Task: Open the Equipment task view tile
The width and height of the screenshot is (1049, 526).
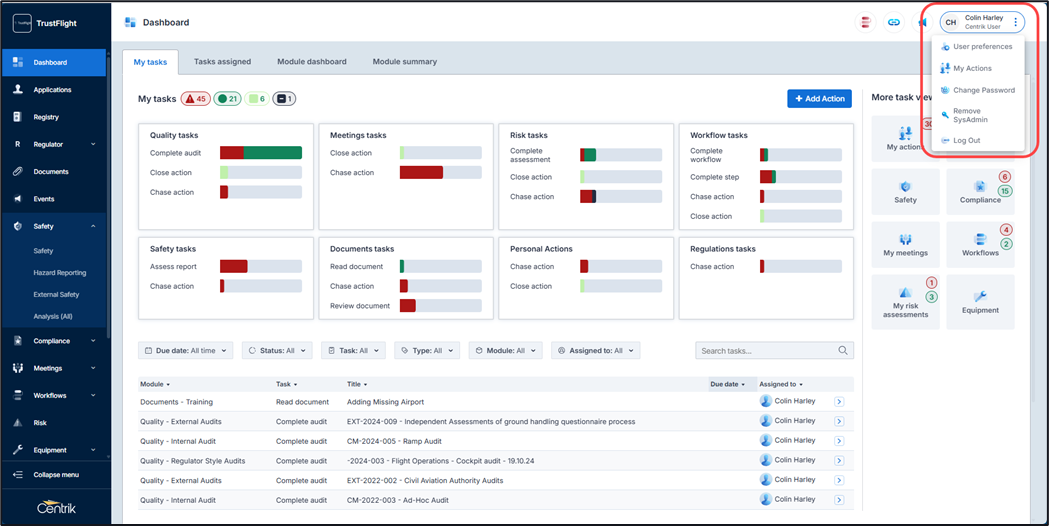Action: [980, 301]
